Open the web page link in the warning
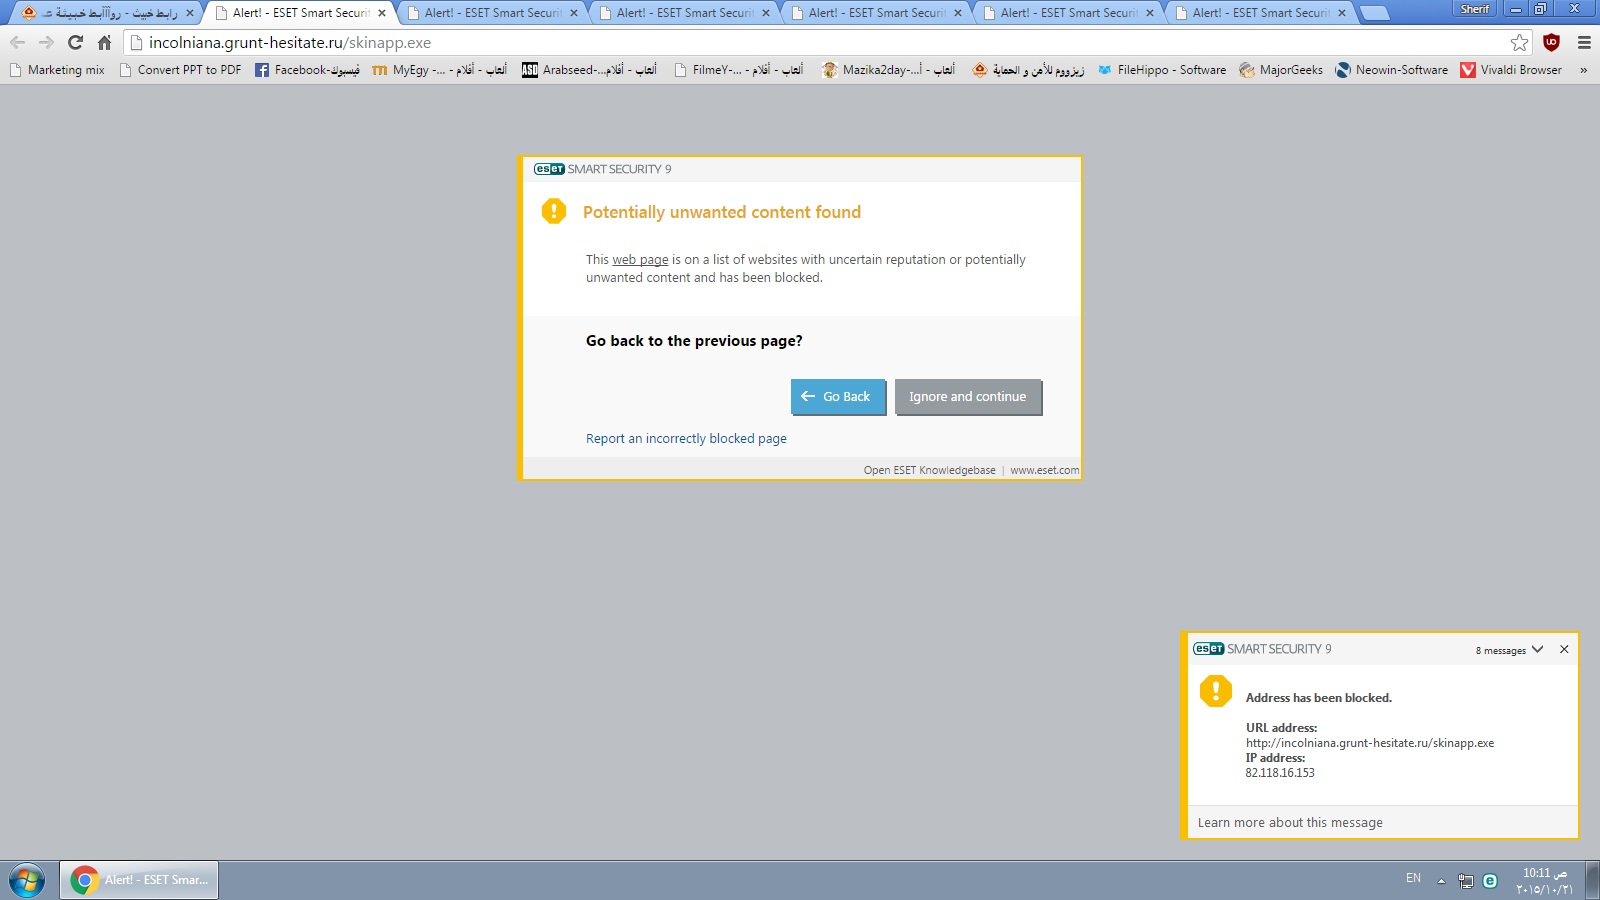Image resolution: width=1600 pixels, height=900 pixels. point(640,260)
